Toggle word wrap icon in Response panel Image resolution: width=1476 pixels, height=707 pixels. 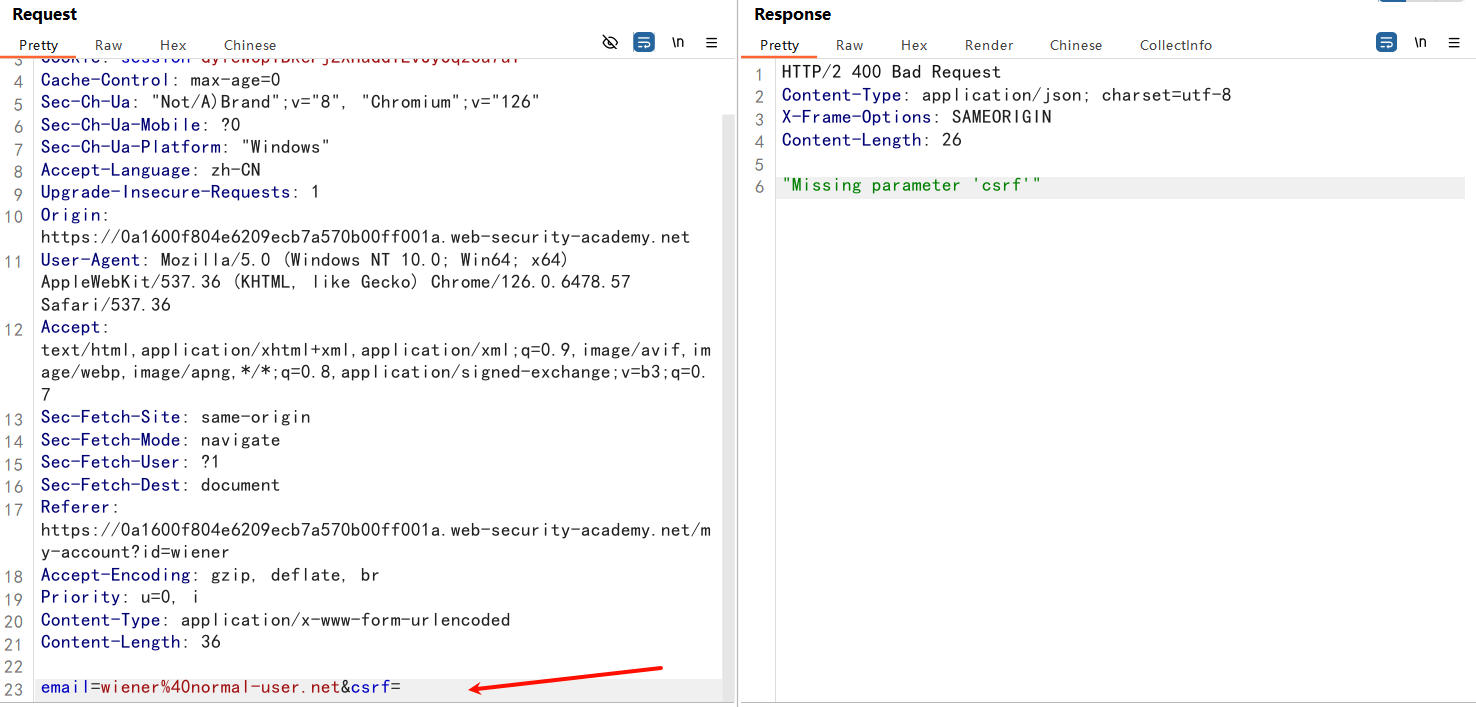(x=1386, y=42)
